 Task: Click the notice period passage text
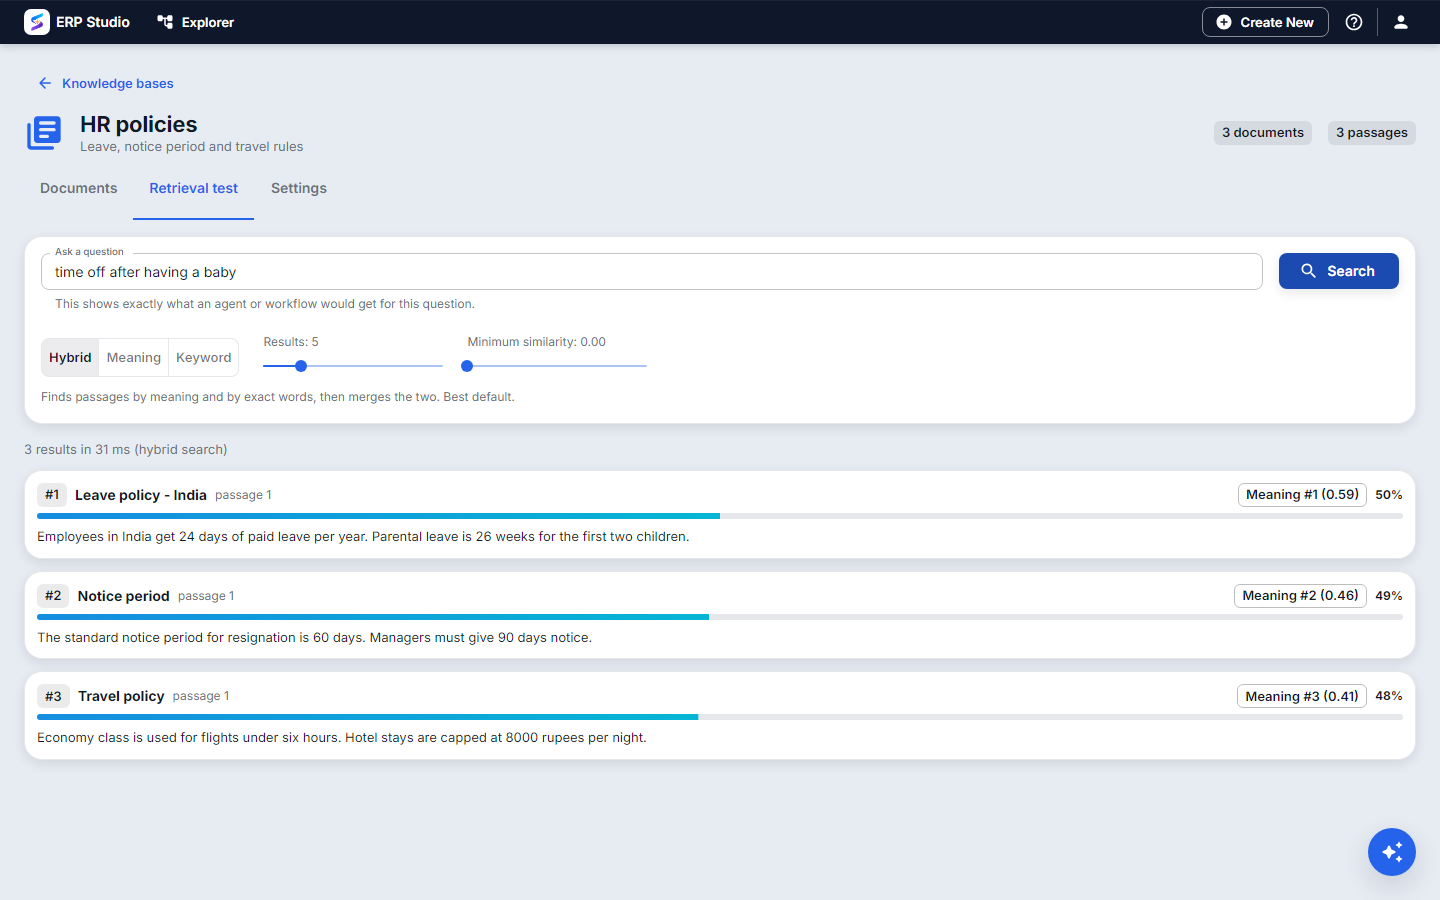tap(314, 638)
